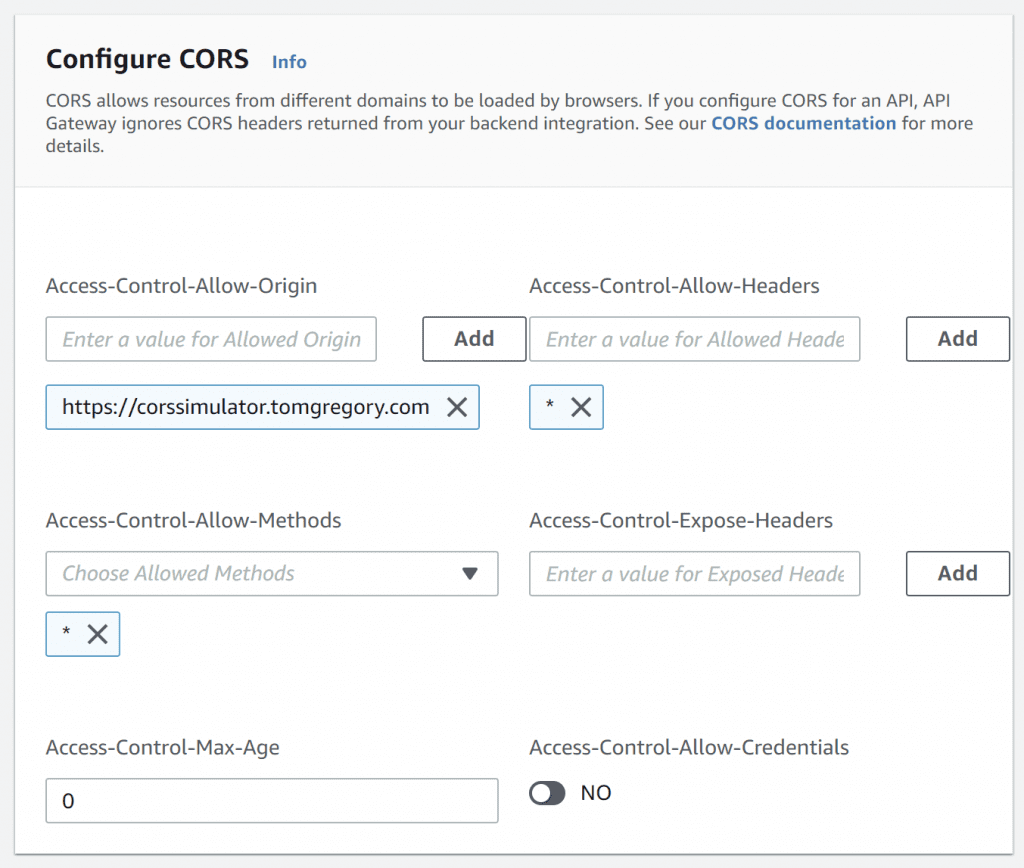Toggle the Access-Control-Allow-Credentials switch

[x=547, y=793]
